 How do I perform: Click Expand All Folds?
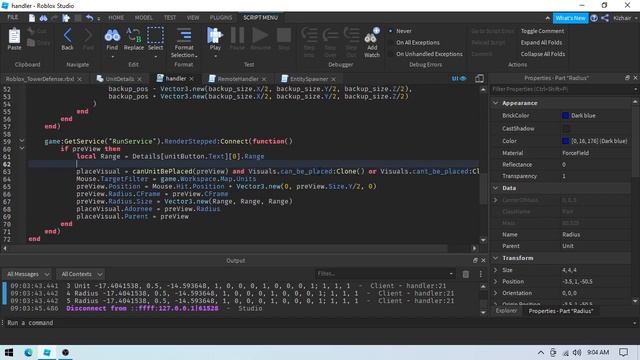coord(541,42)
